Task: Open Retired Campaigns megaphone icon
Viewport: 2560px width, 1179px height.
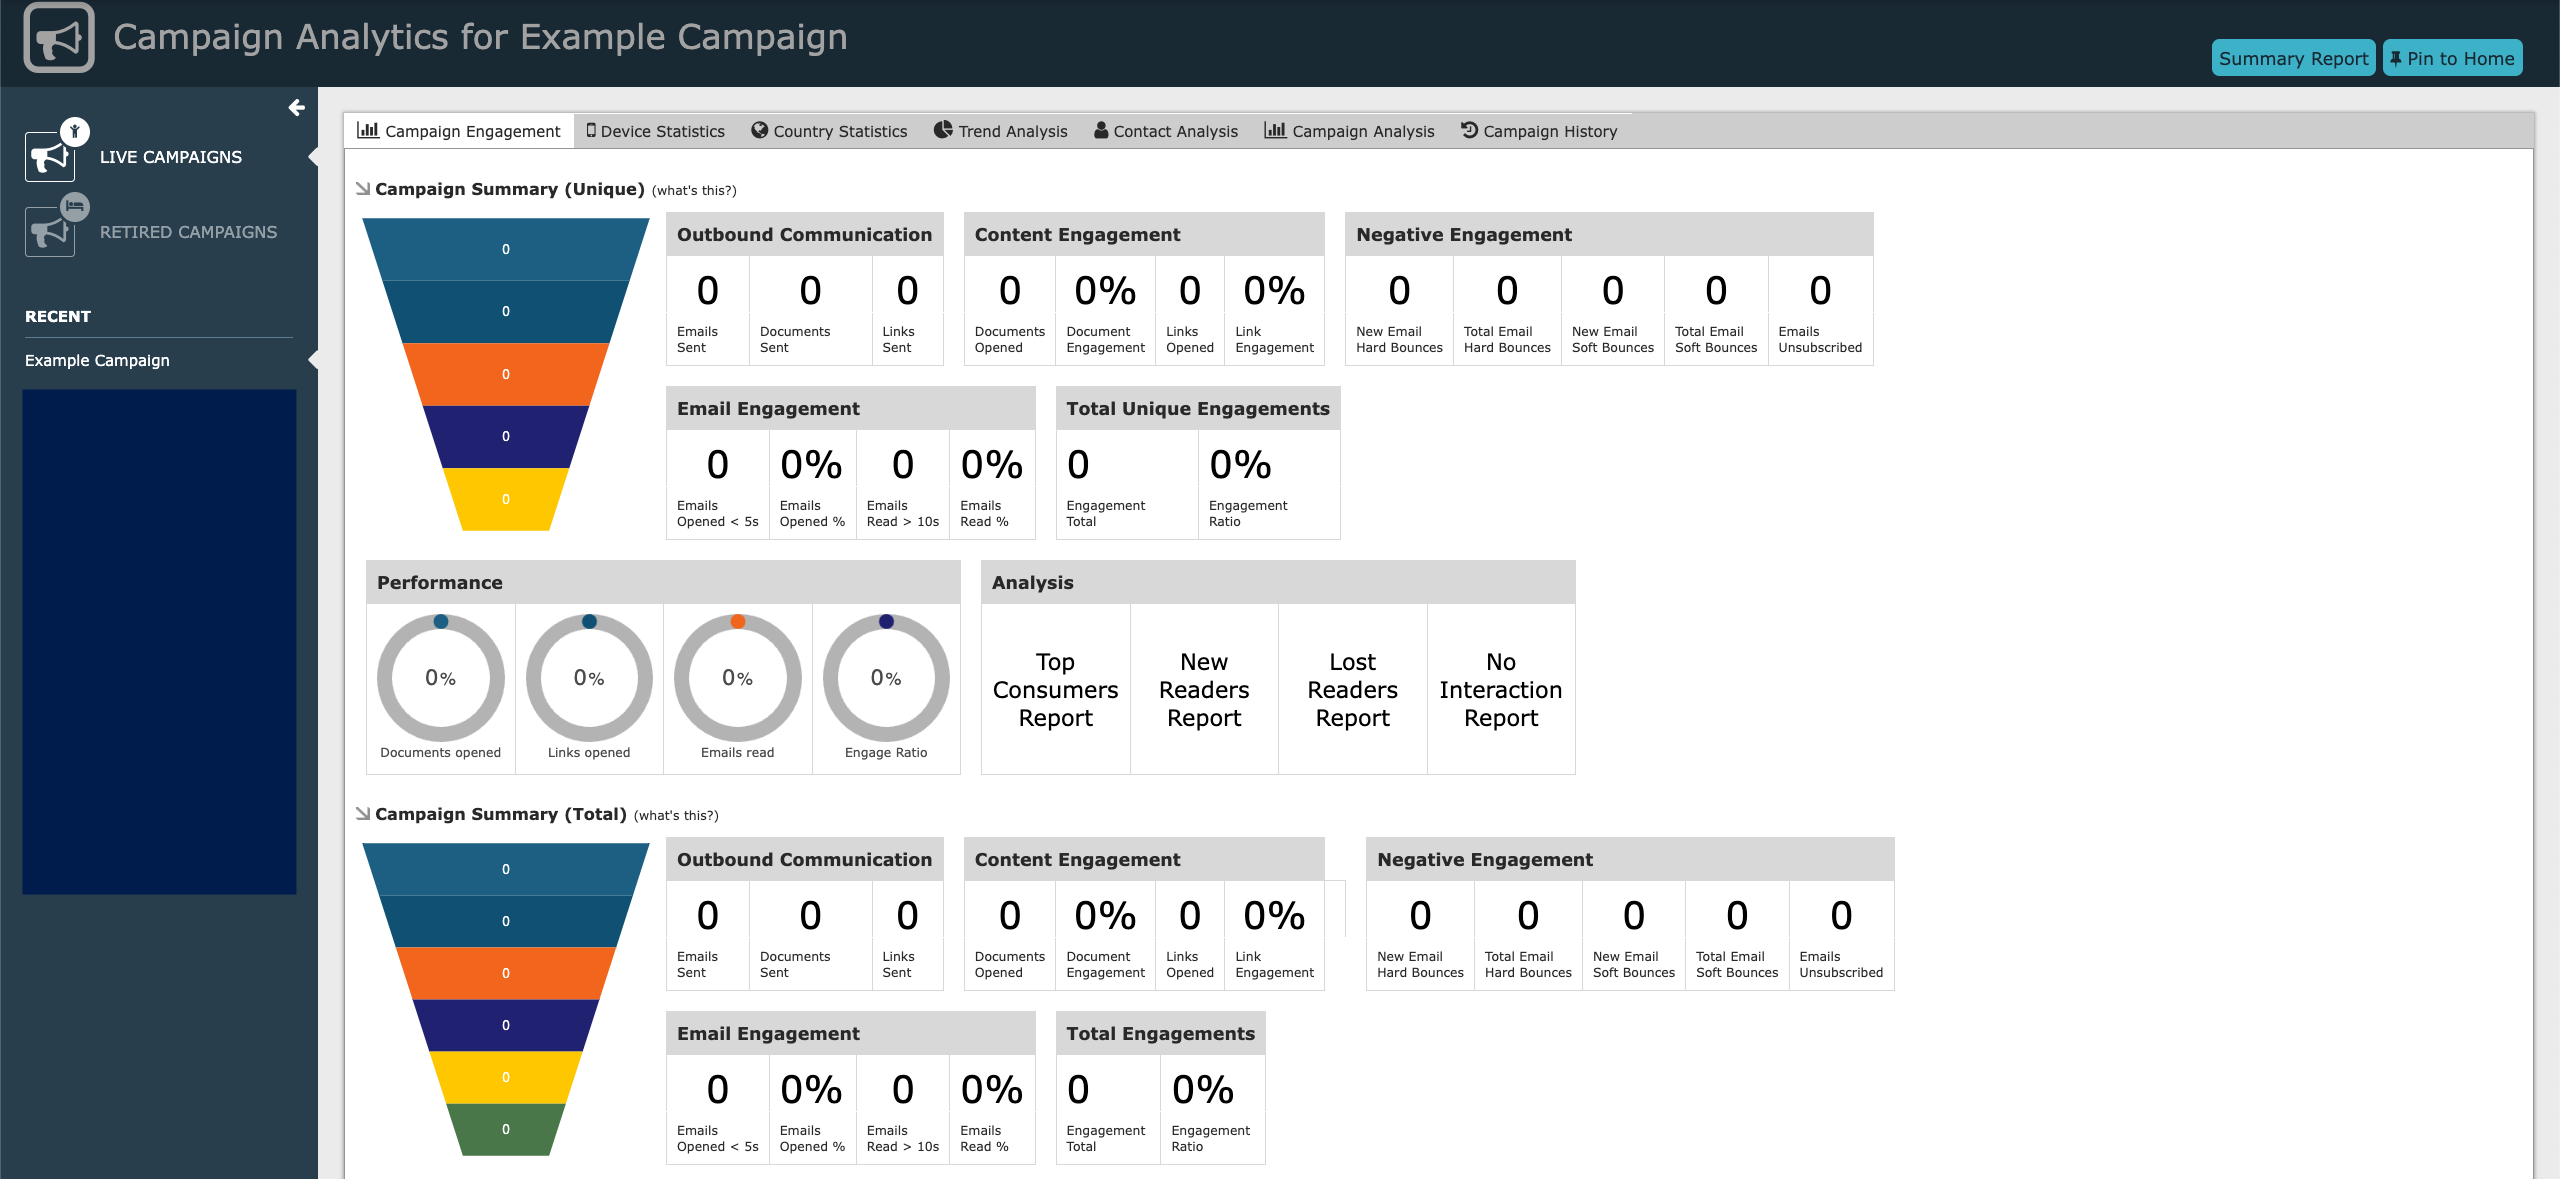Action: [x=50, y=232]
